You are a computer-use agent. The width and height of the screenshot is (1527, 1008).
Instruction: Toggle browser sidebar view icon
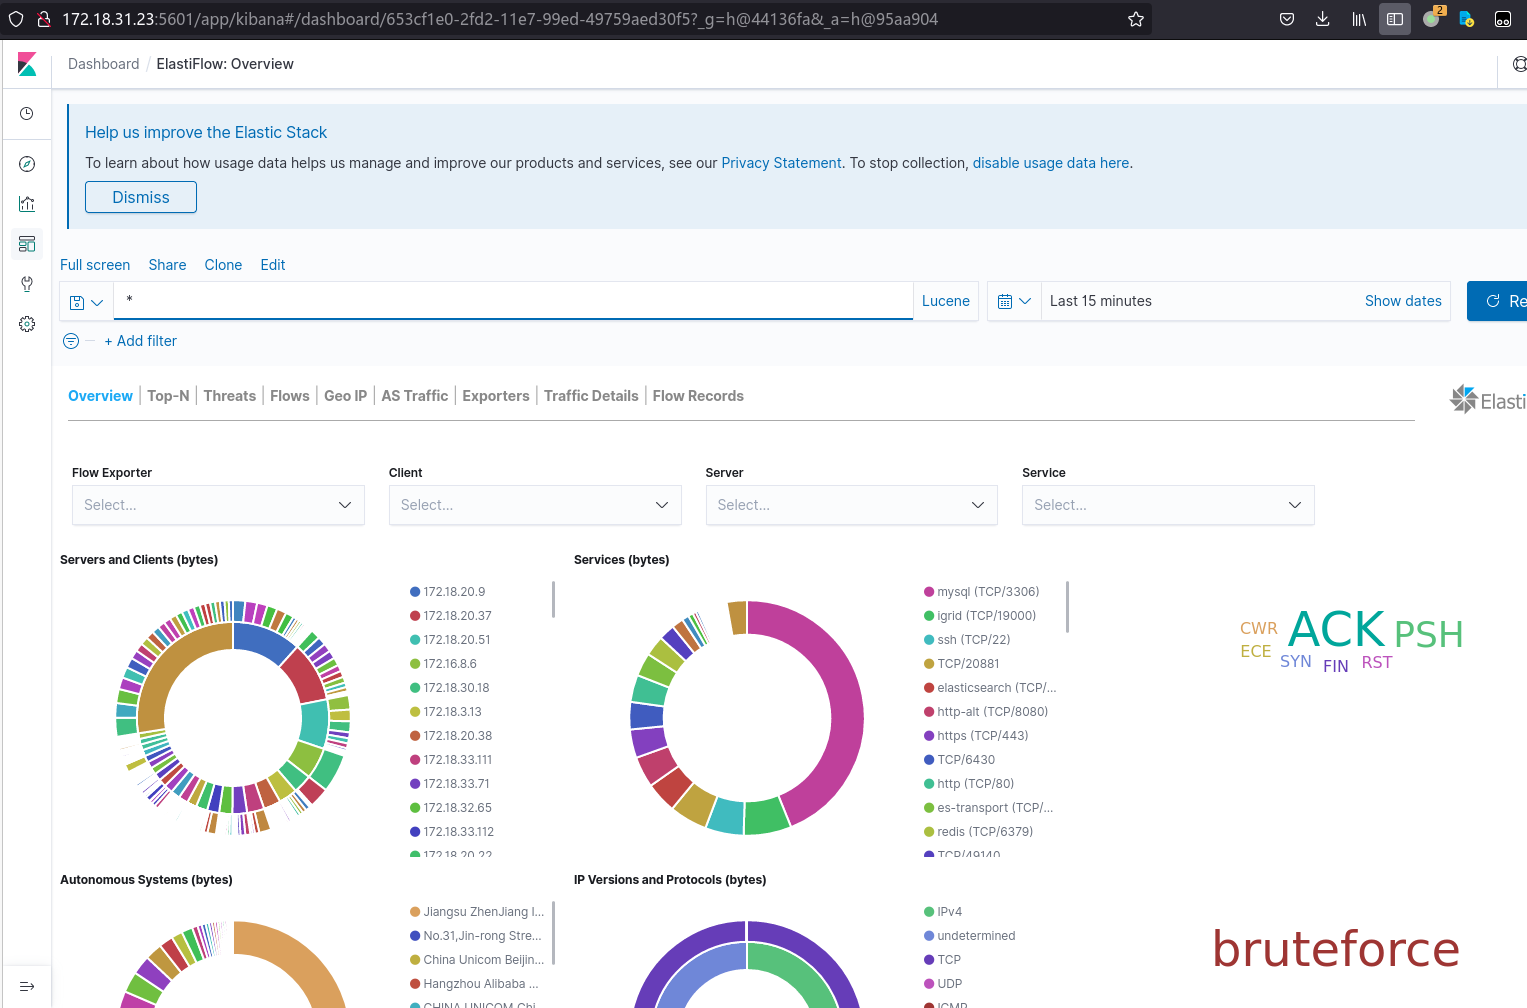pyautogui.click(x=1395, y=19)
